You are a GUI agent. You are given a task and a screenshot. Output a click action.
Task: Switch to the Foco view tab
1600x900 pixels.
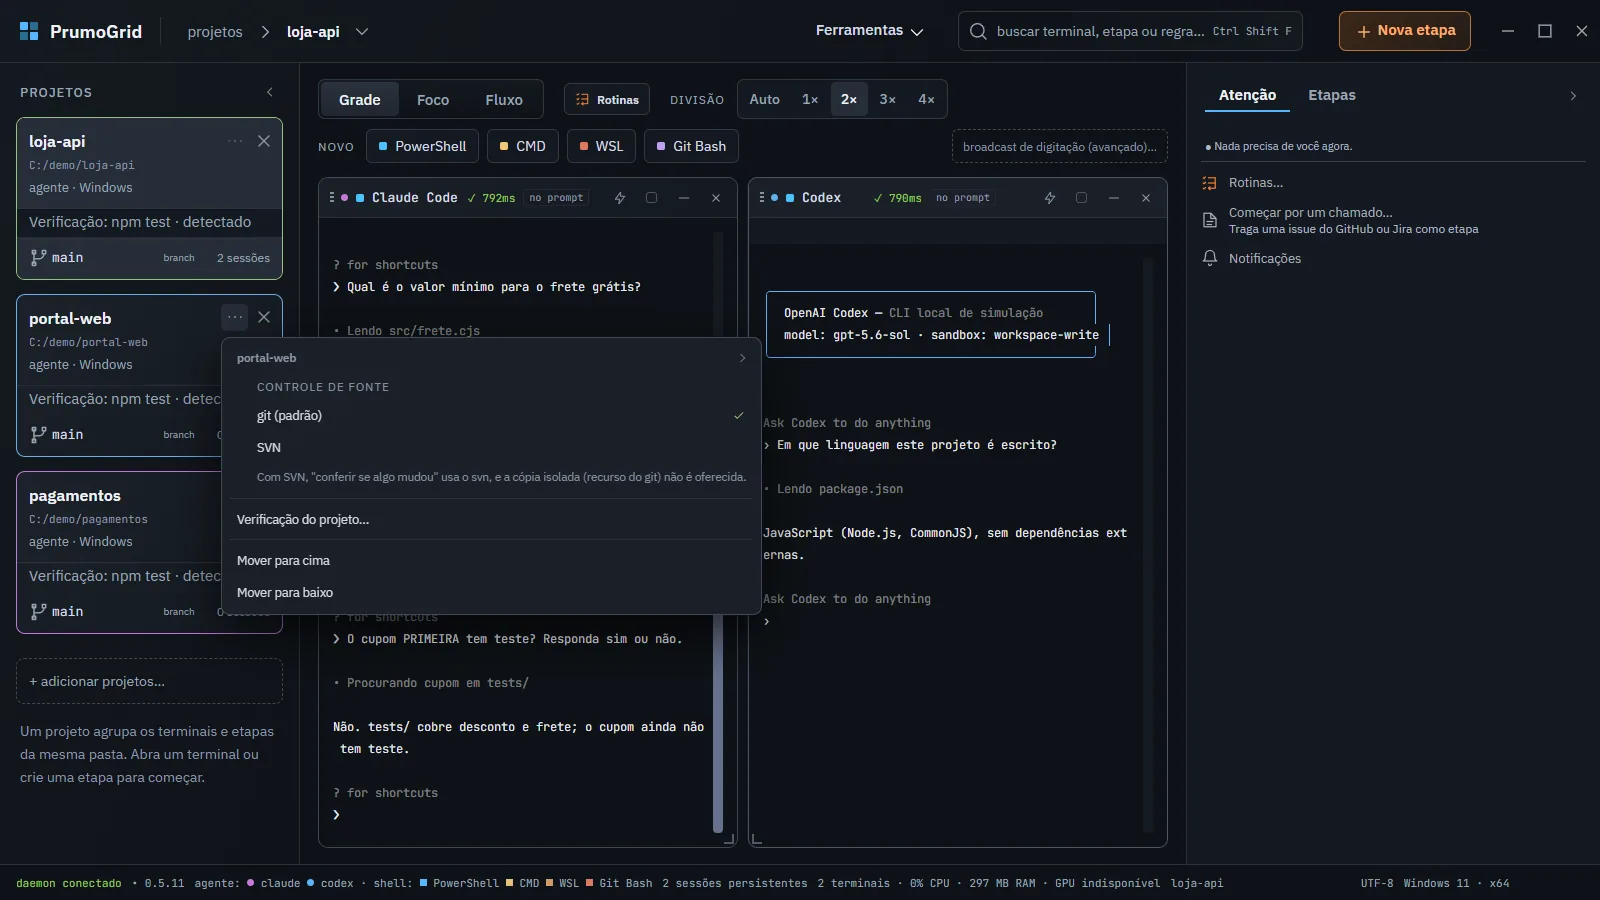[433, 100]
